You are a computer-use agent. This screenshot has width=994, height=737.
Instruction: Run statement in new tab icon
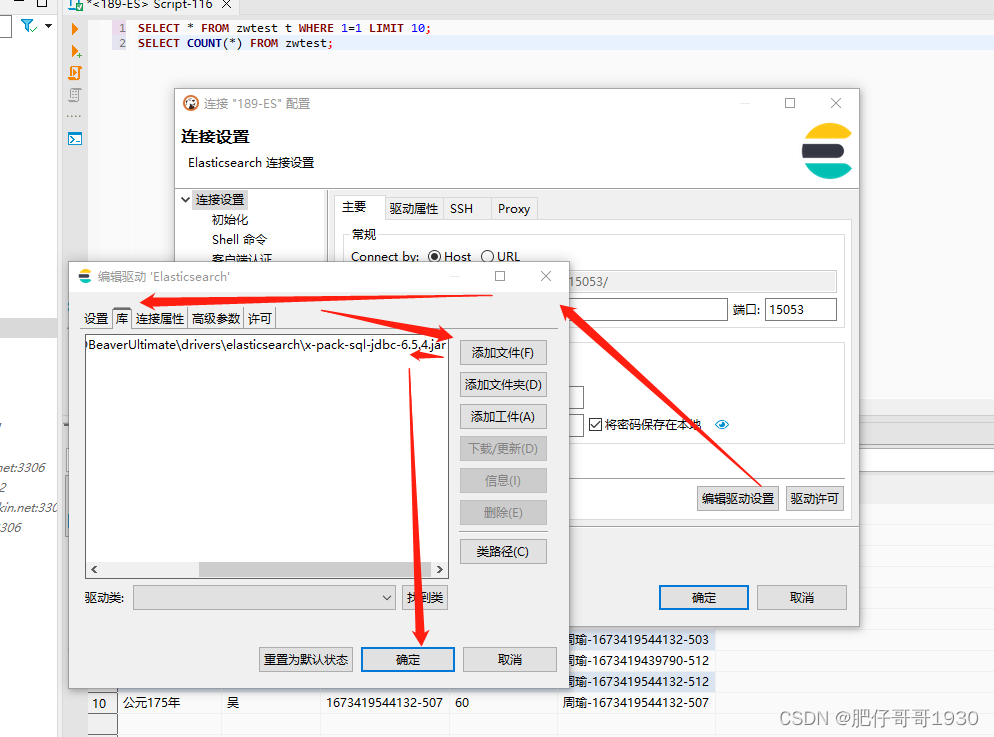pyautogui.click(x=75, y=51)
